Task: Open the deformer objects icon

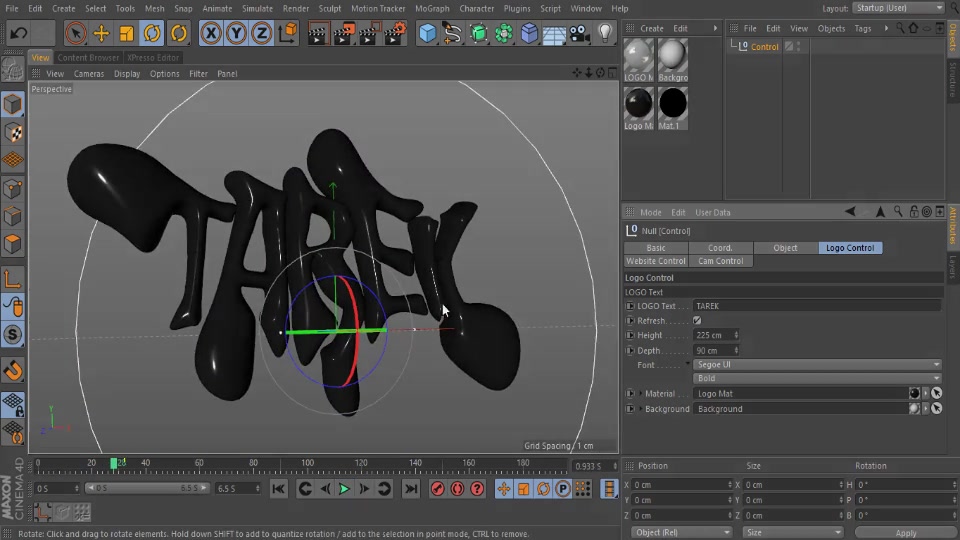Action: tap(529, 33)
